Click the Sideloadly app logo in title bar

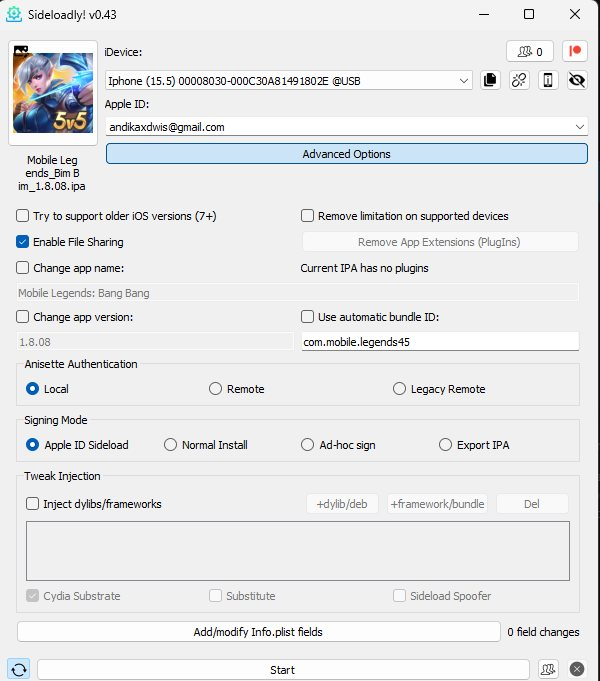pos(14,14)
